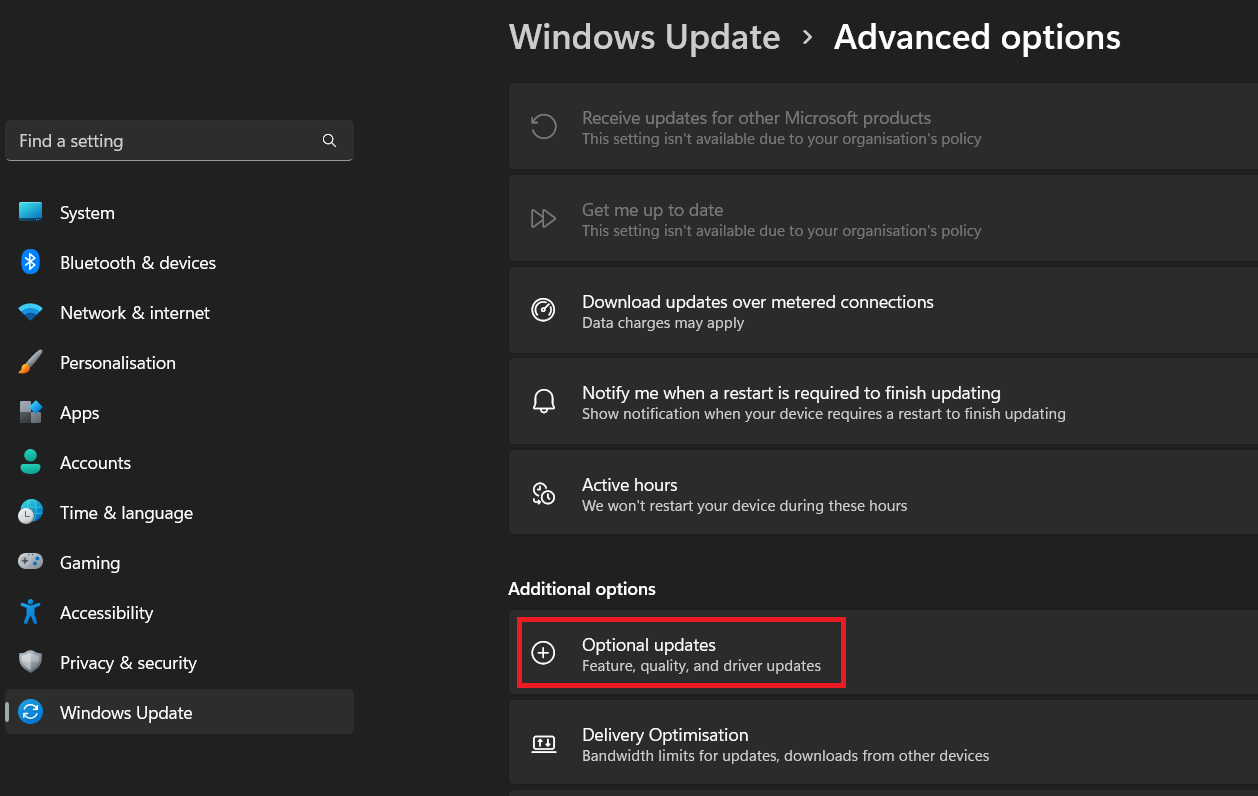Click the Optional updates plus icon
1258x796 pixels.
point(543,653)
